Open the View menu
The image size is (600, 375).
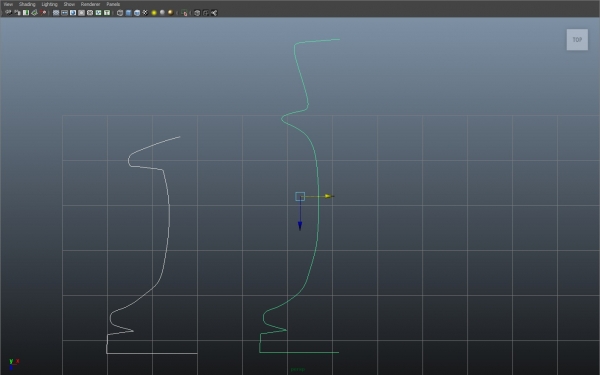8,4
